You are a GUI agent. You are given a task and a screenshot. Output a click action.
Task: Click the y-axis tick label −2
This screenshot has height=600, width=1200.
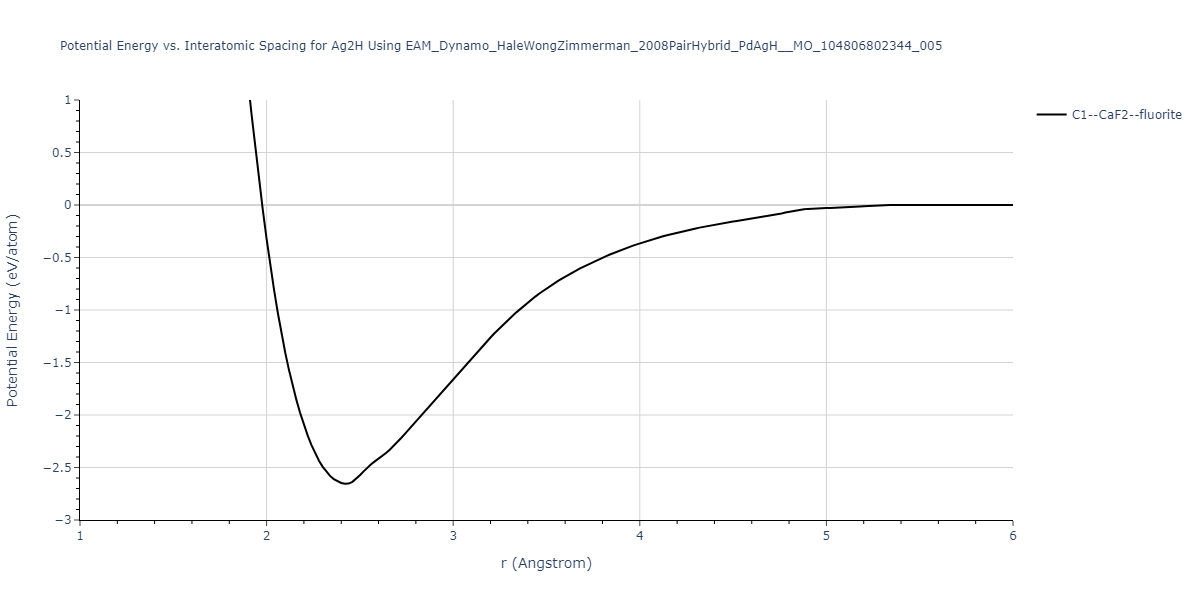click(63, 415)
